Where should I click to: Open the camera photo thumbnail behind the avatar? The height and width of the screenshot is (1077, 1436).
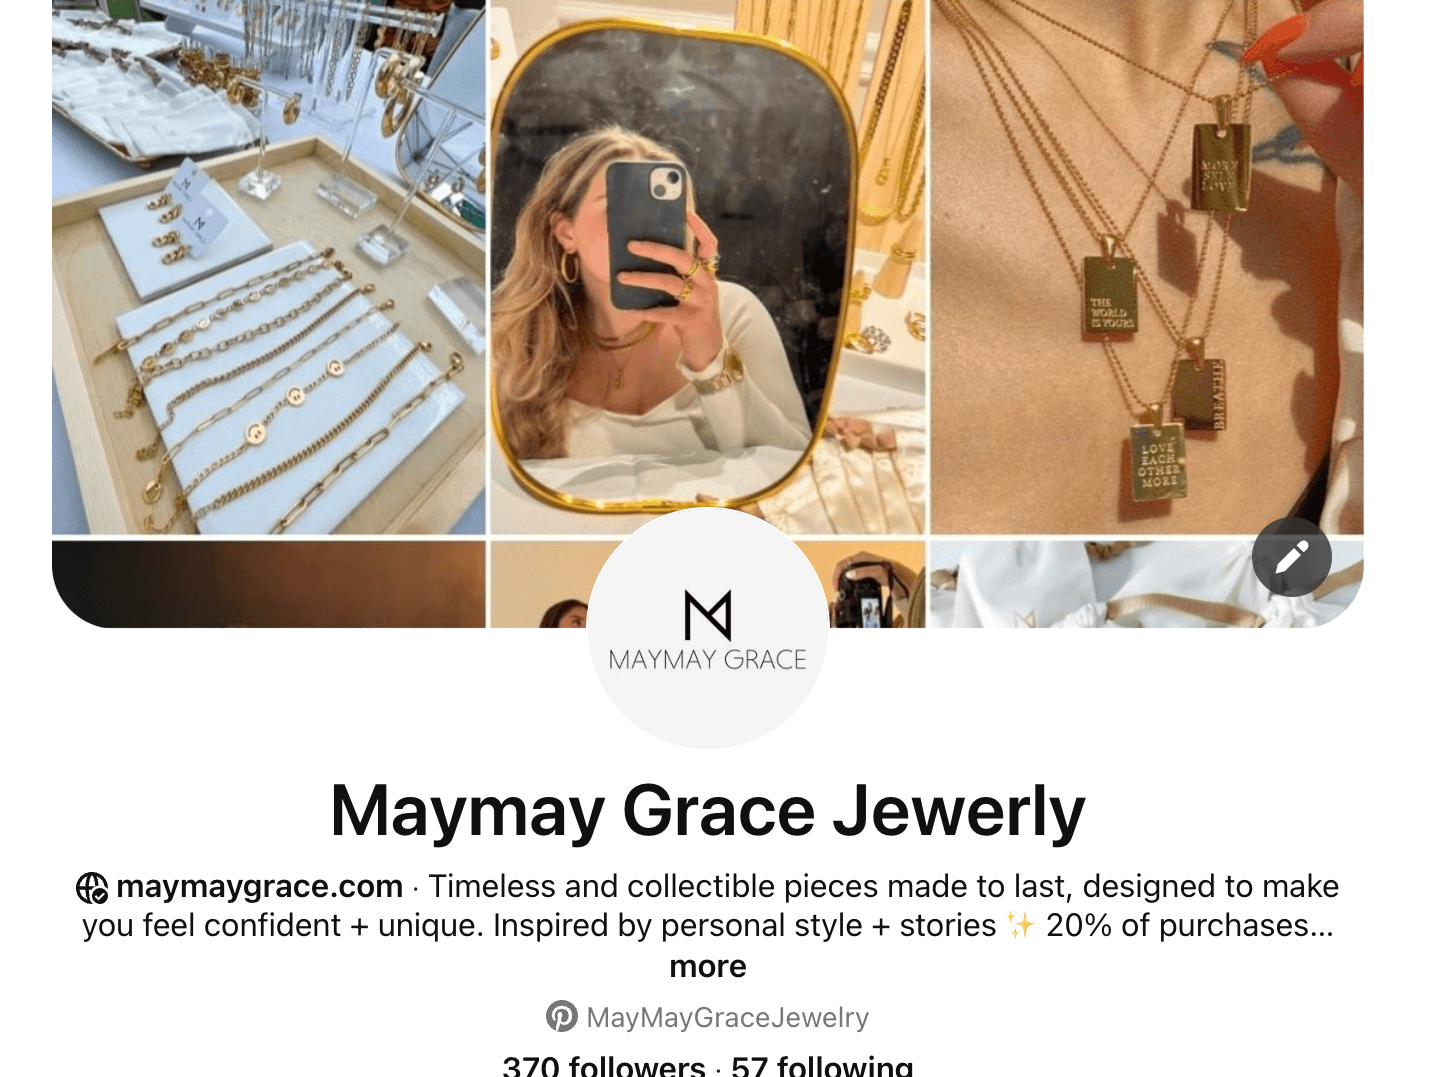pyautogui.click(x=877, y=584)
